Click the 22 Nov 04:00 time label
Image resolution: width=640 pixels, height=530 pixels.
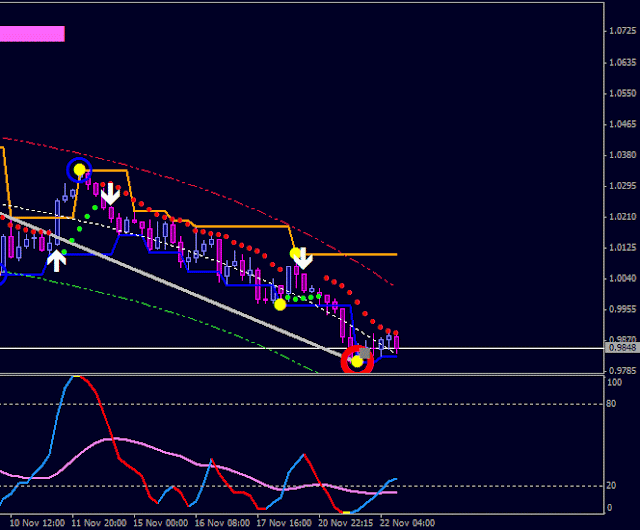(x=407, y=523)
